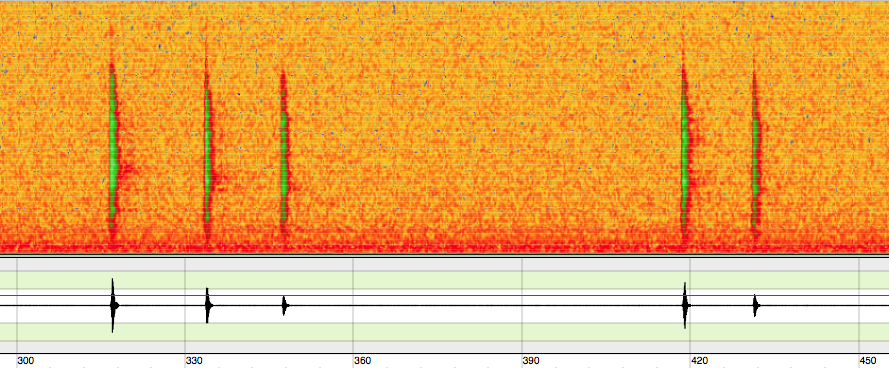The height and width of the screenshot is (368, 889).
Task: Click the lower light-green band in waveform
Action: 444,332
